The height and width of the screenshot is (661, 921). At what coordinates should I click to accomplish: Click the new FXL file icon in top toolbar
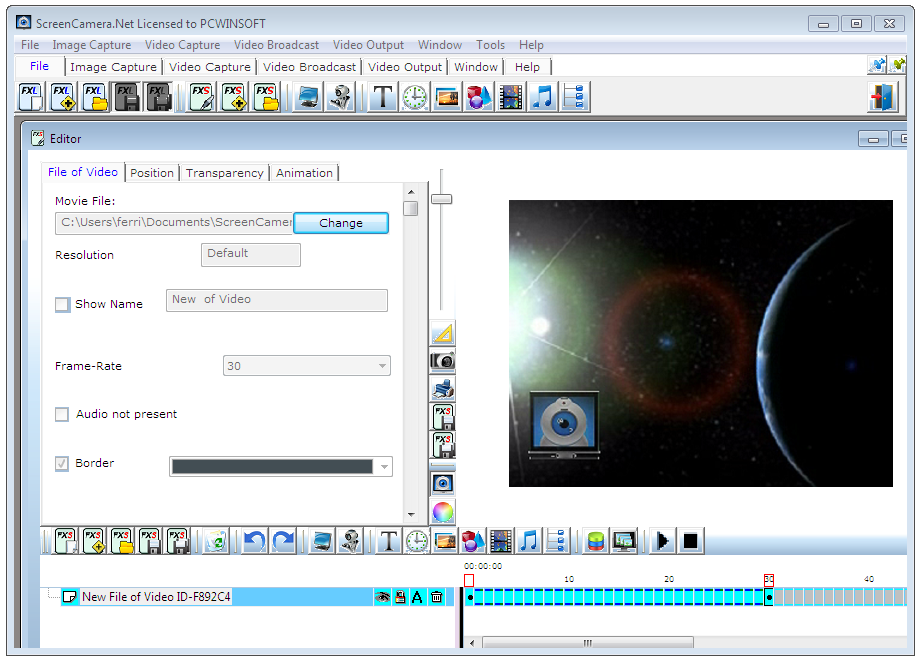click(x=30, y=97)
